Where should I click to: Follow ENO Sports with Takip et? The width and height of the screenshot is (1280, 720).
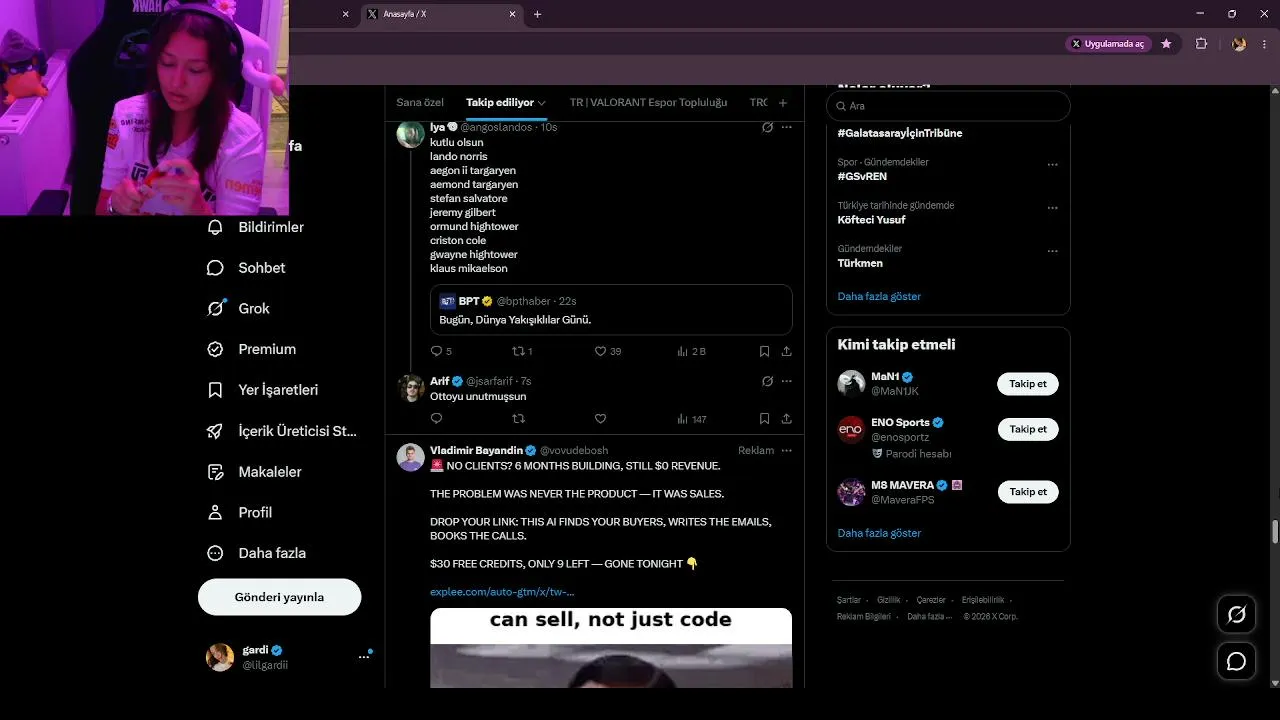click(x=1028, y=429)
